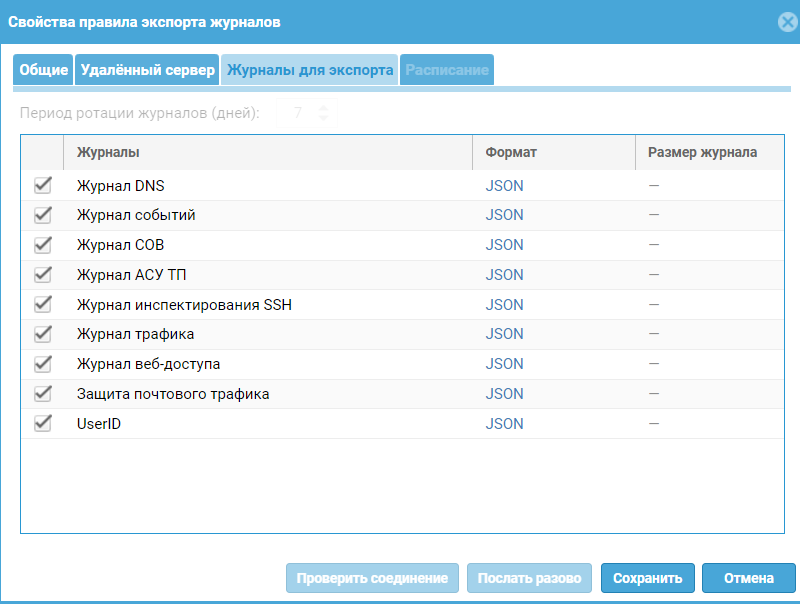Disable Защита почтового трафика export
Image resolution: width=800 pixels, height=604 pixels.
[42, 393]
